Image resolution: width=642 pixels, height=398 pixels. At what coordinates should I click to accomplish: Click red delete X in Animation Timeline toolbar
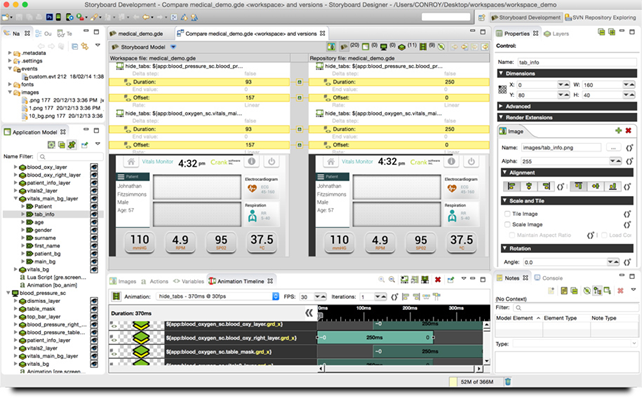pyautogui.click(x=438, y=280)
